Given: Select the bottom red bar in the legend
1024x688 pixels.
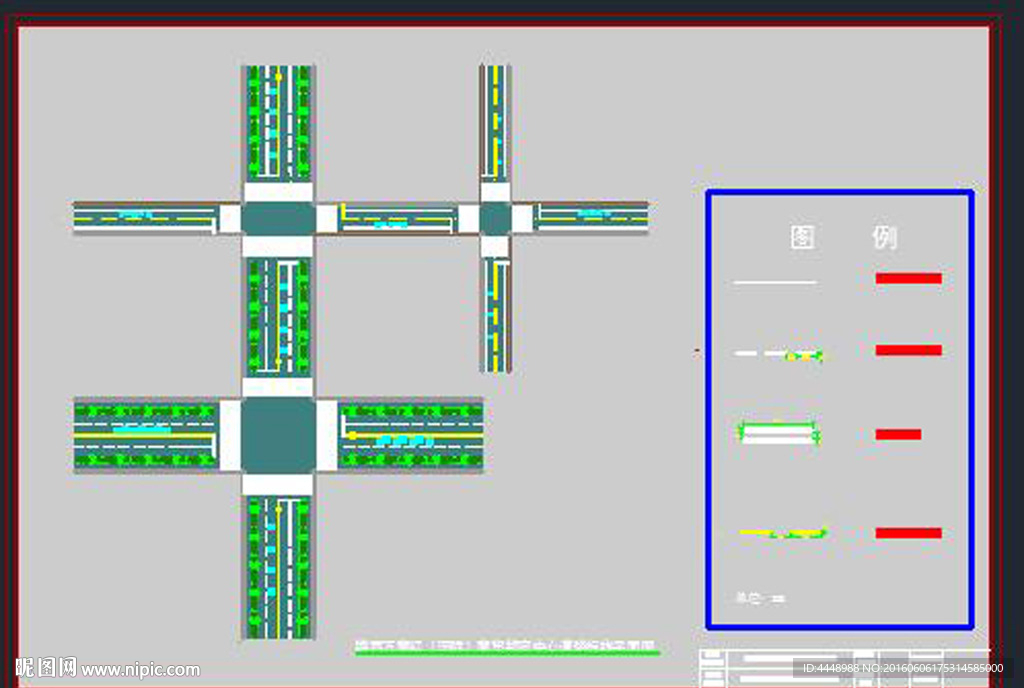Looking at the screenshot, I should point(908,533).
